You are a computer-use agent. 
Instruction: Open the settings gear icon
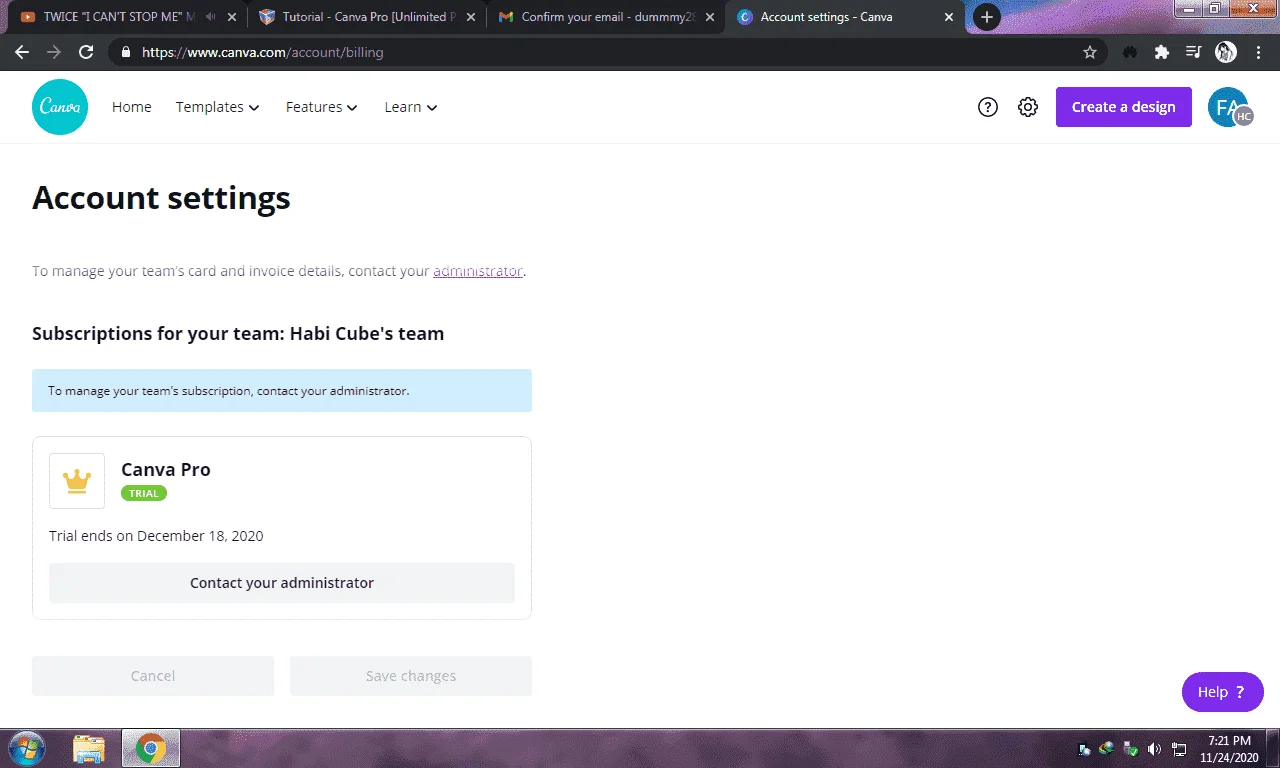coord(1028,107)
